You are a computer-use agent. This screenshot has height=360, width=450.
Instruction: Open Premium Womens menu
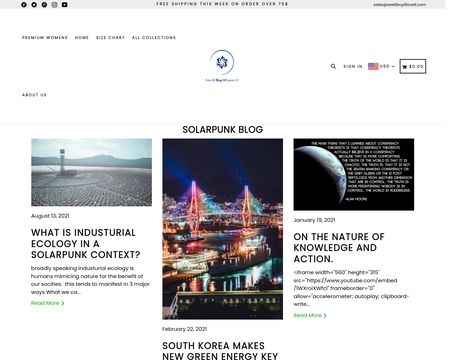click(x=45, y=38)
